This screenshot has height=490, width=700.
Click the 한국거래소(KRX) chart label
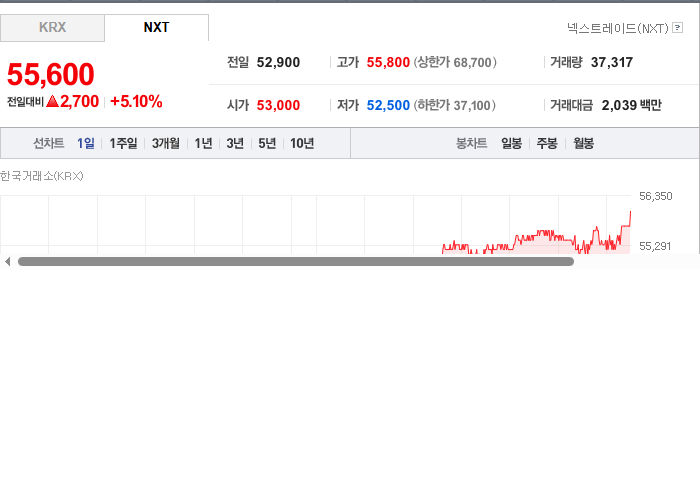(42, 176)
